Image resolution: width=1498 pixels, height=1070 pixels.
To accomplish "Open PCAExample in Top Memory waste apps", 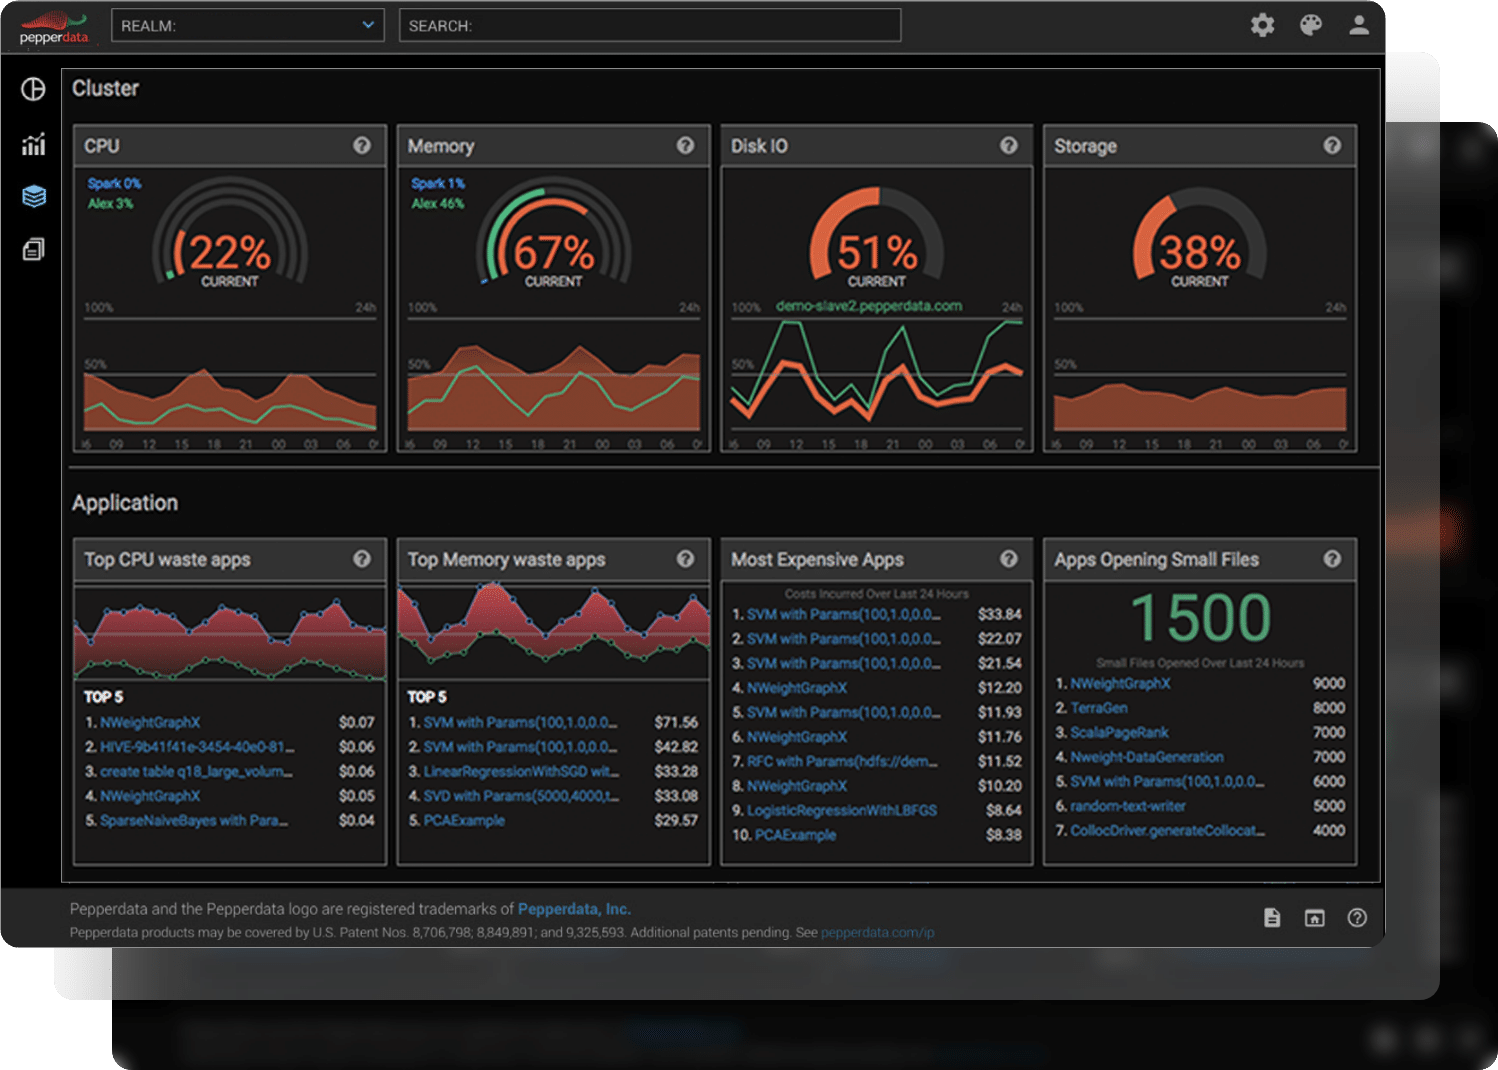I will coord(464,820).
